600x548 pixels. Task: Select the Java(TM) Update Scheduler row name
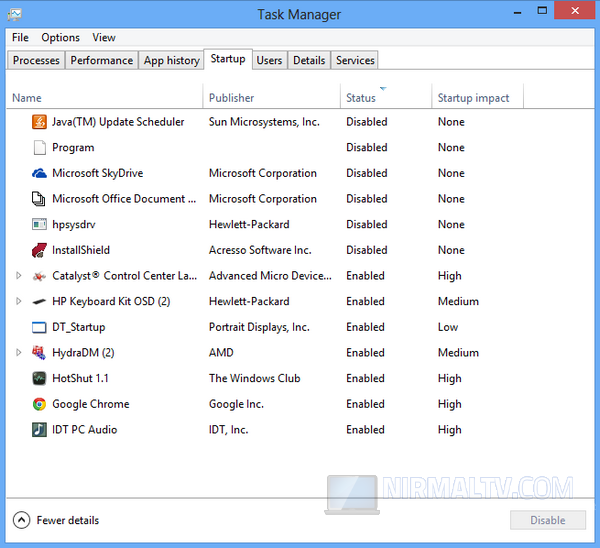point(118,122)
